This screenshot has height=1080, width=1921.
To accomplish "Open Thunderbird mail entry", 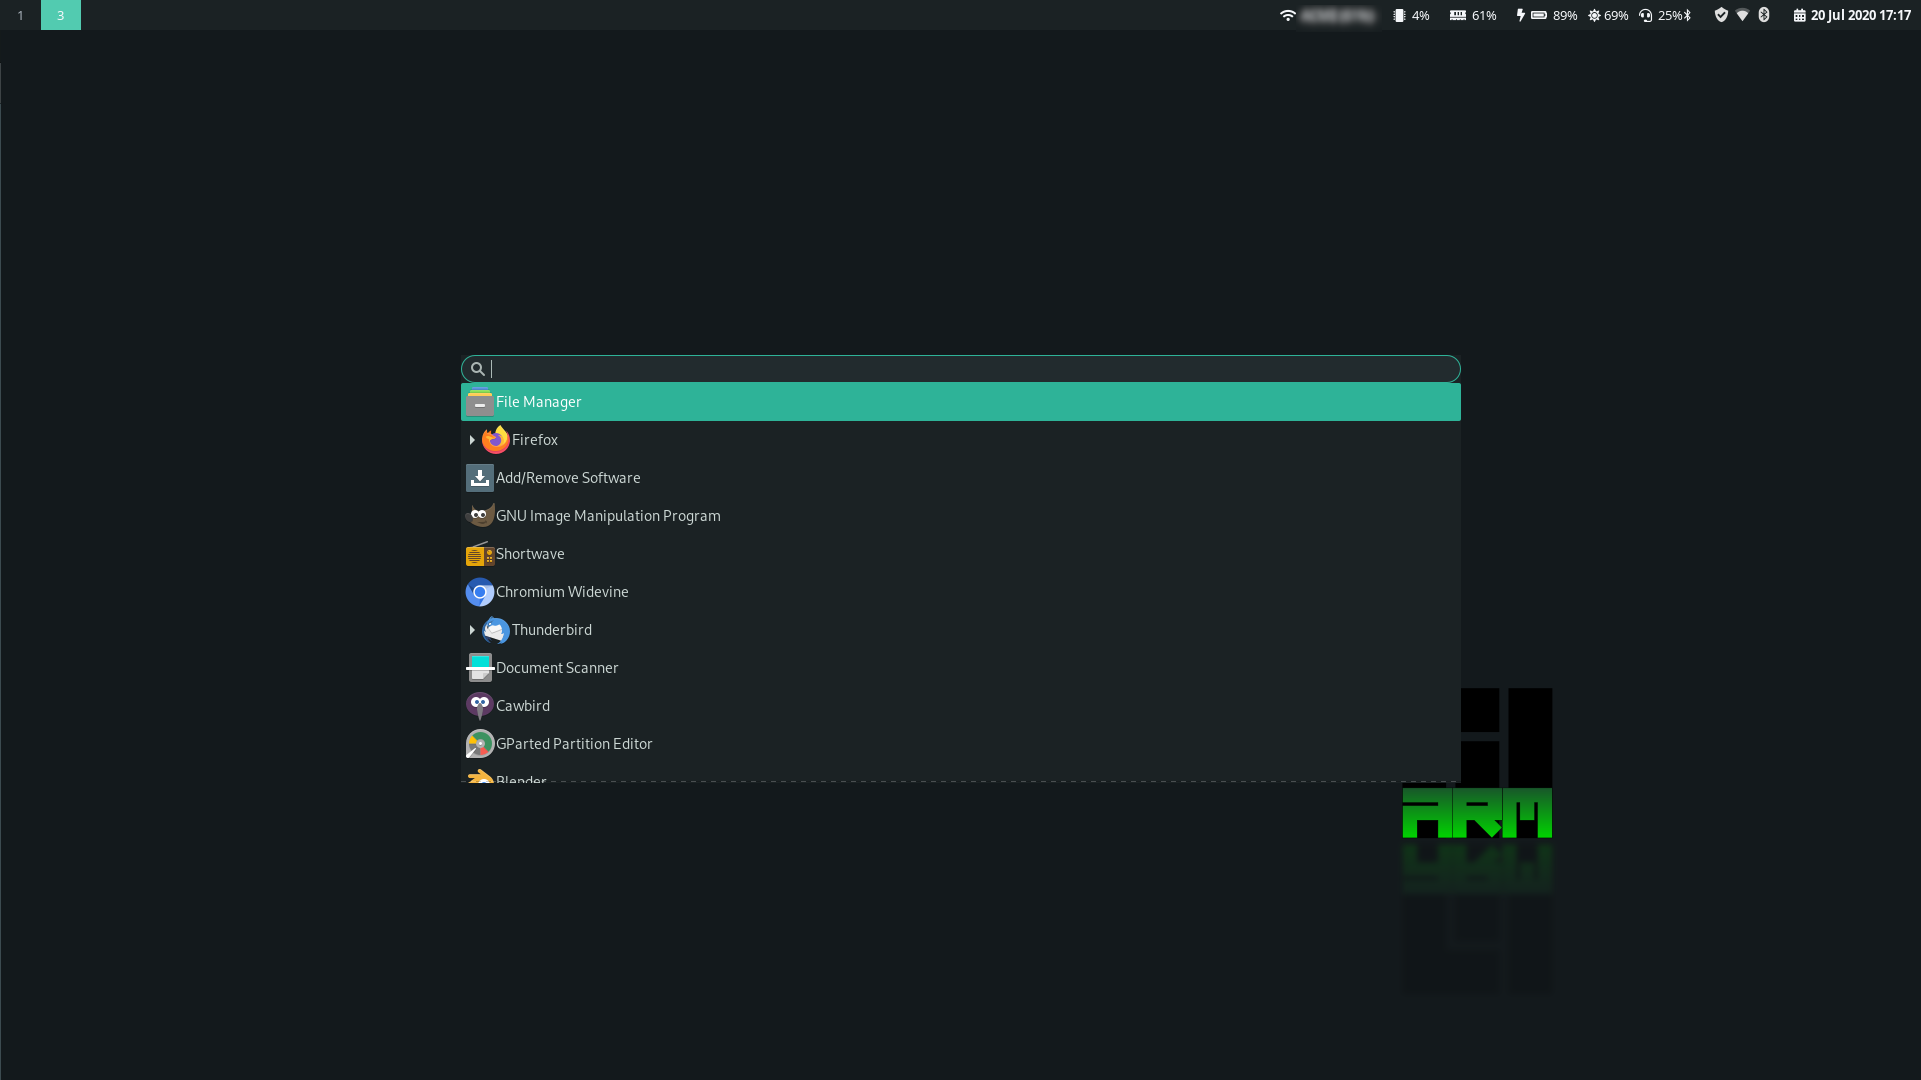I will click(x=551, y=630).
